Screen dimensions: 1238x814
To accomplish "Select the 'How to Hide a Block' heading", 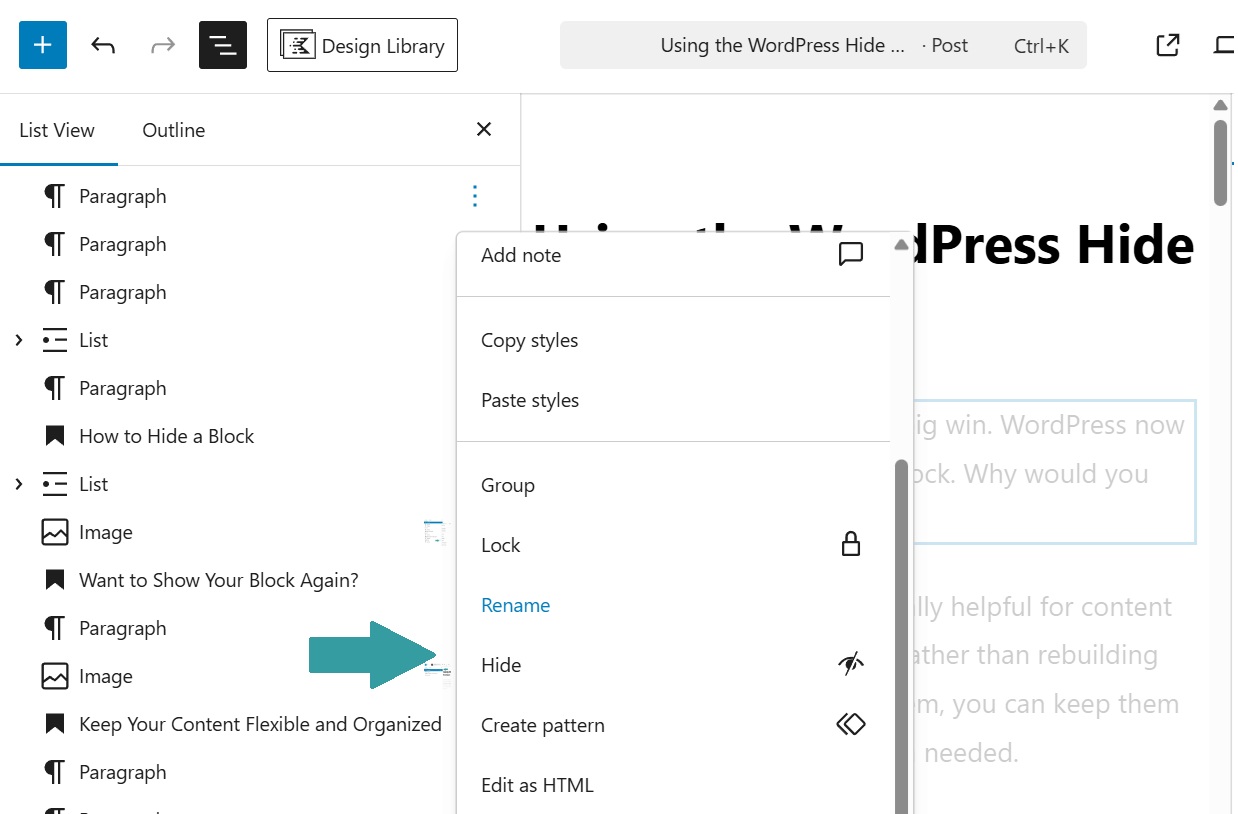I will pyautogui.click(x=166, y=436).
